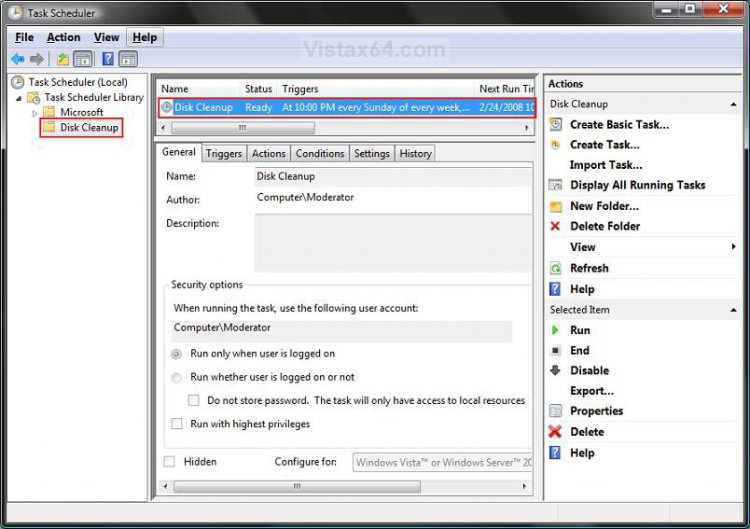Viewport: 750px width, 529px height.
Task: Click the Export... action link
Action: coord(592,391)
